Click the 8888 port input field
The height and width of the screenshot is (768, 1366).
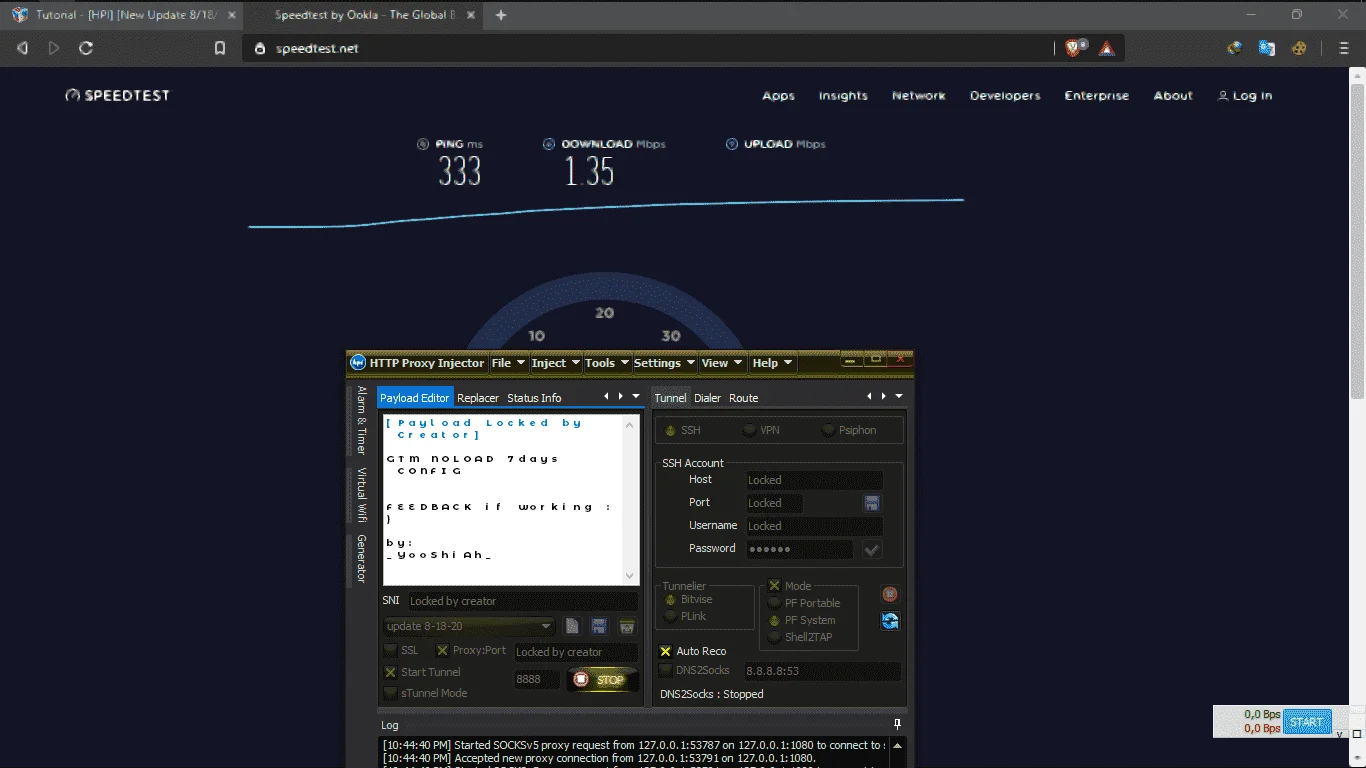[x=536, y=679]
